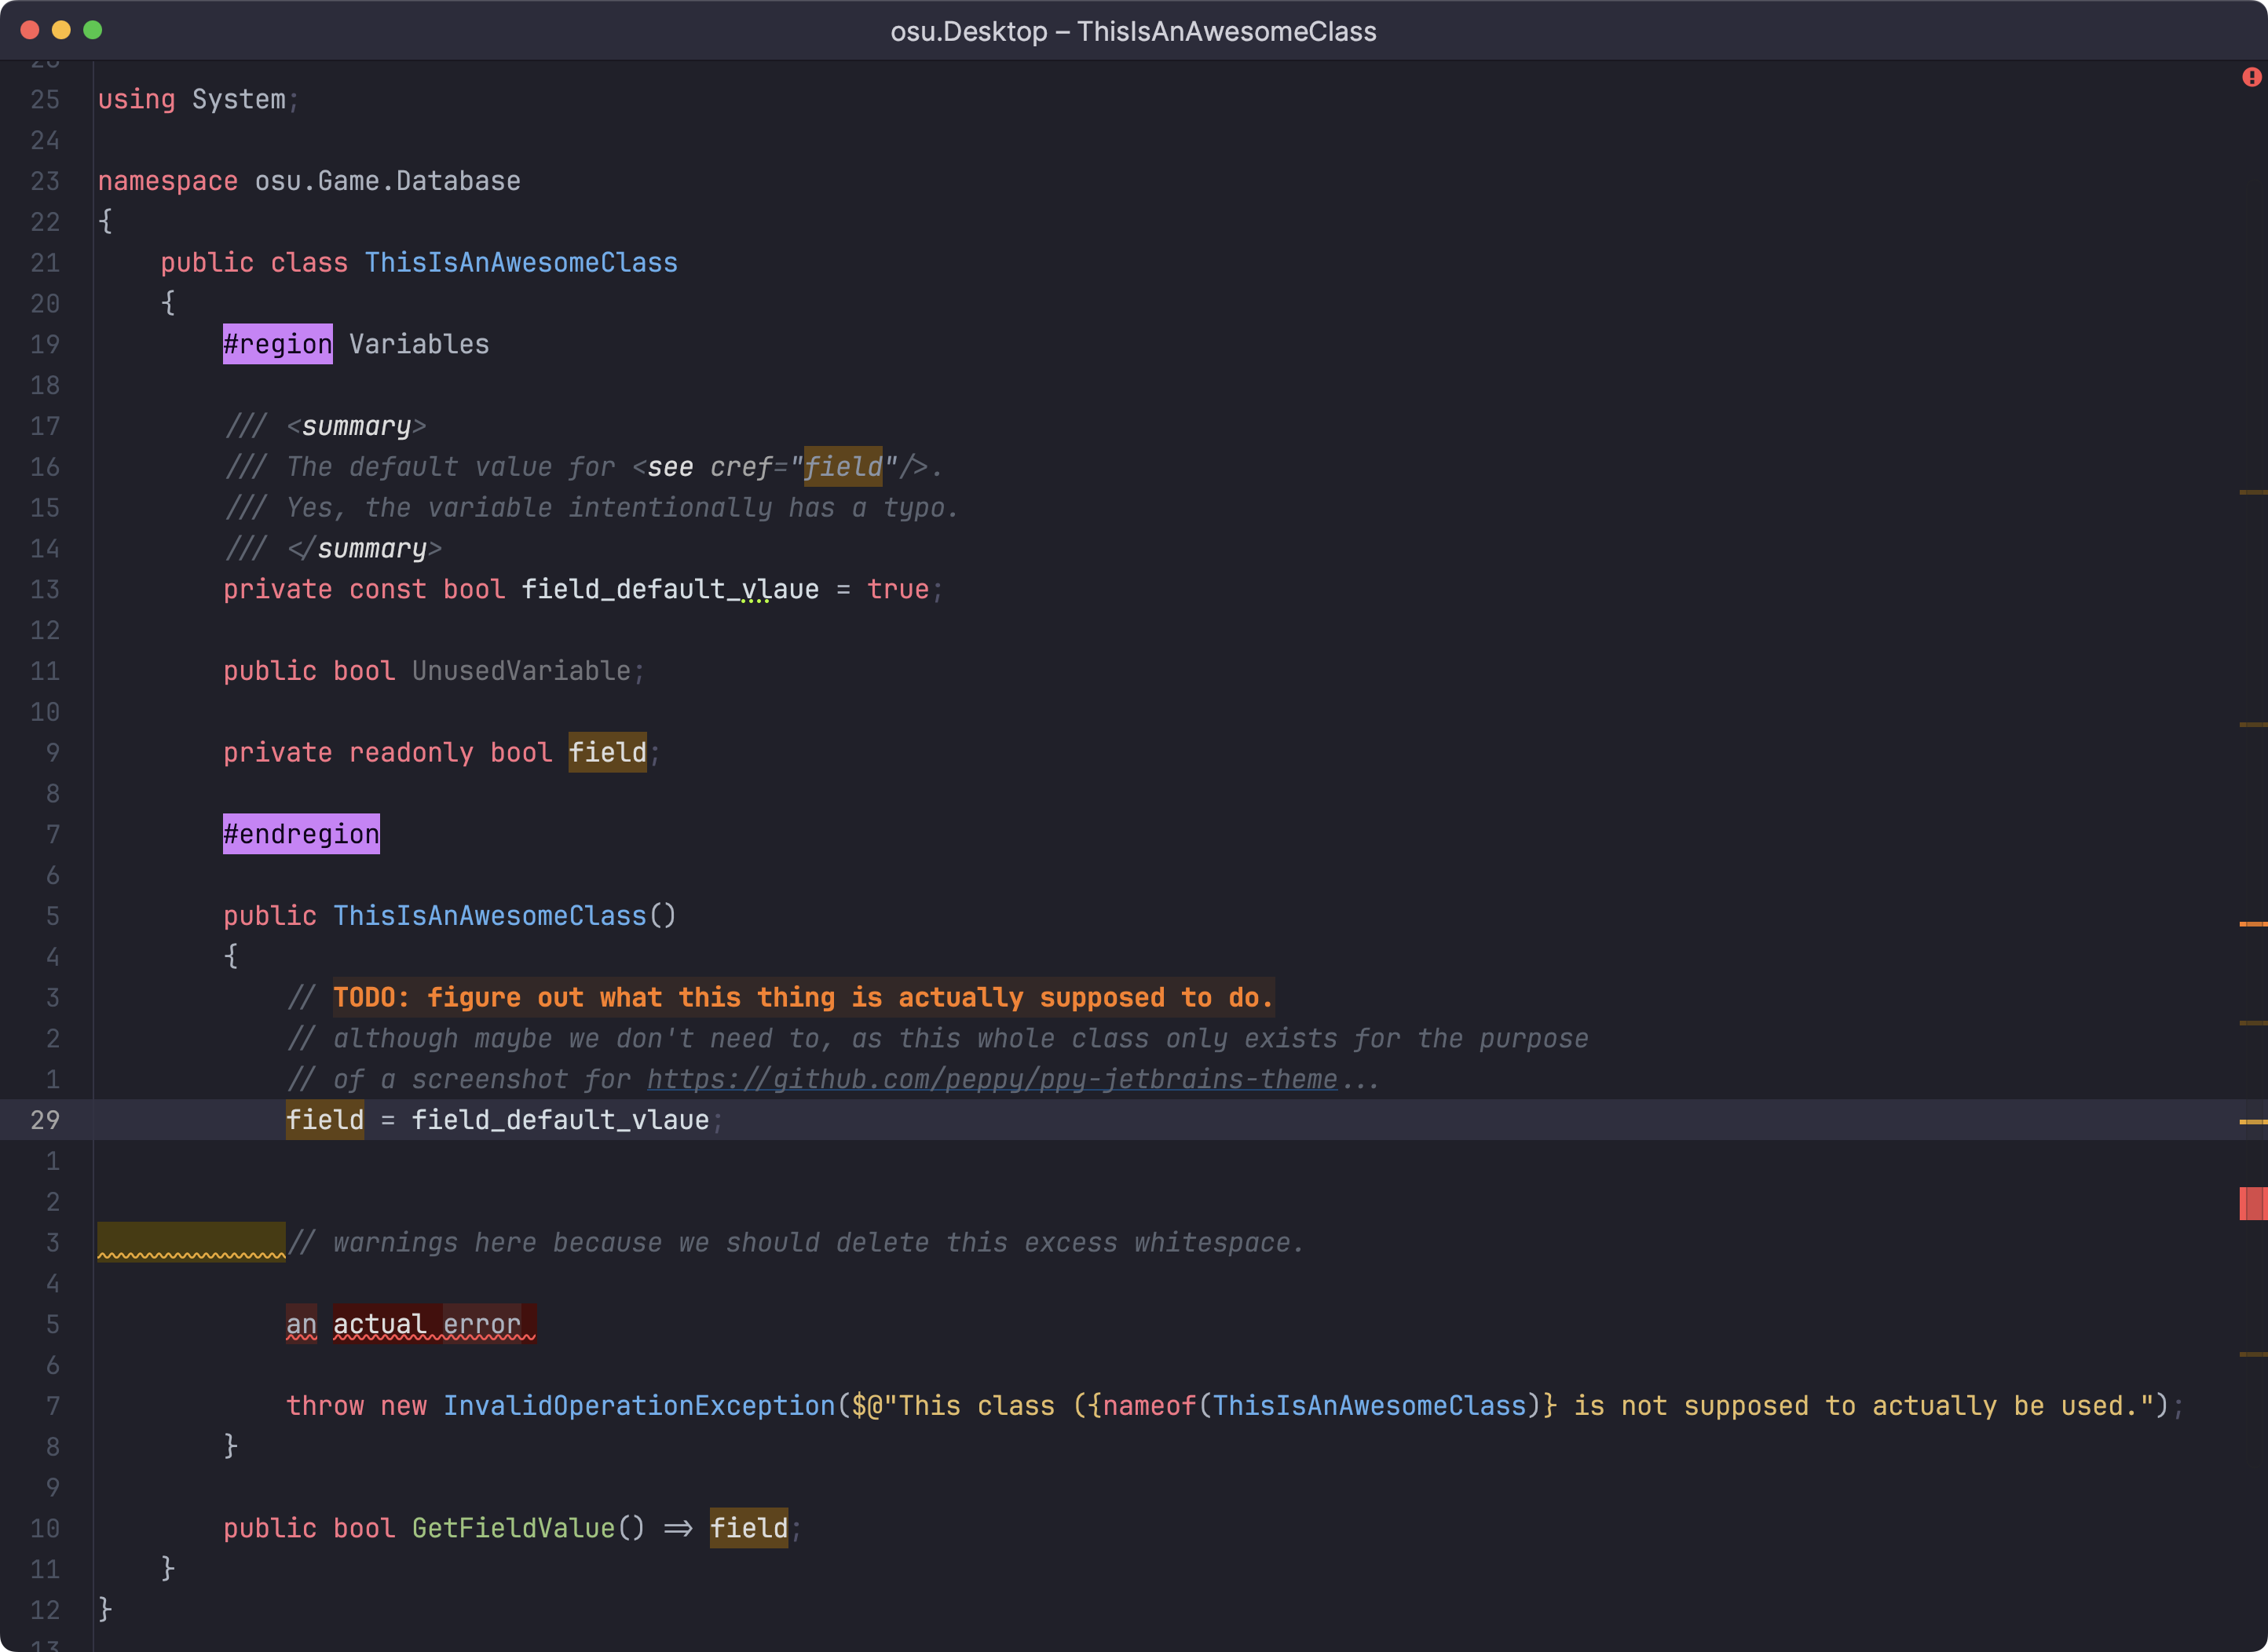This screenshot has width=2268, height=1652.
Task: Click the window title osu.Desktop text
Action: click(x=968, y=31)
